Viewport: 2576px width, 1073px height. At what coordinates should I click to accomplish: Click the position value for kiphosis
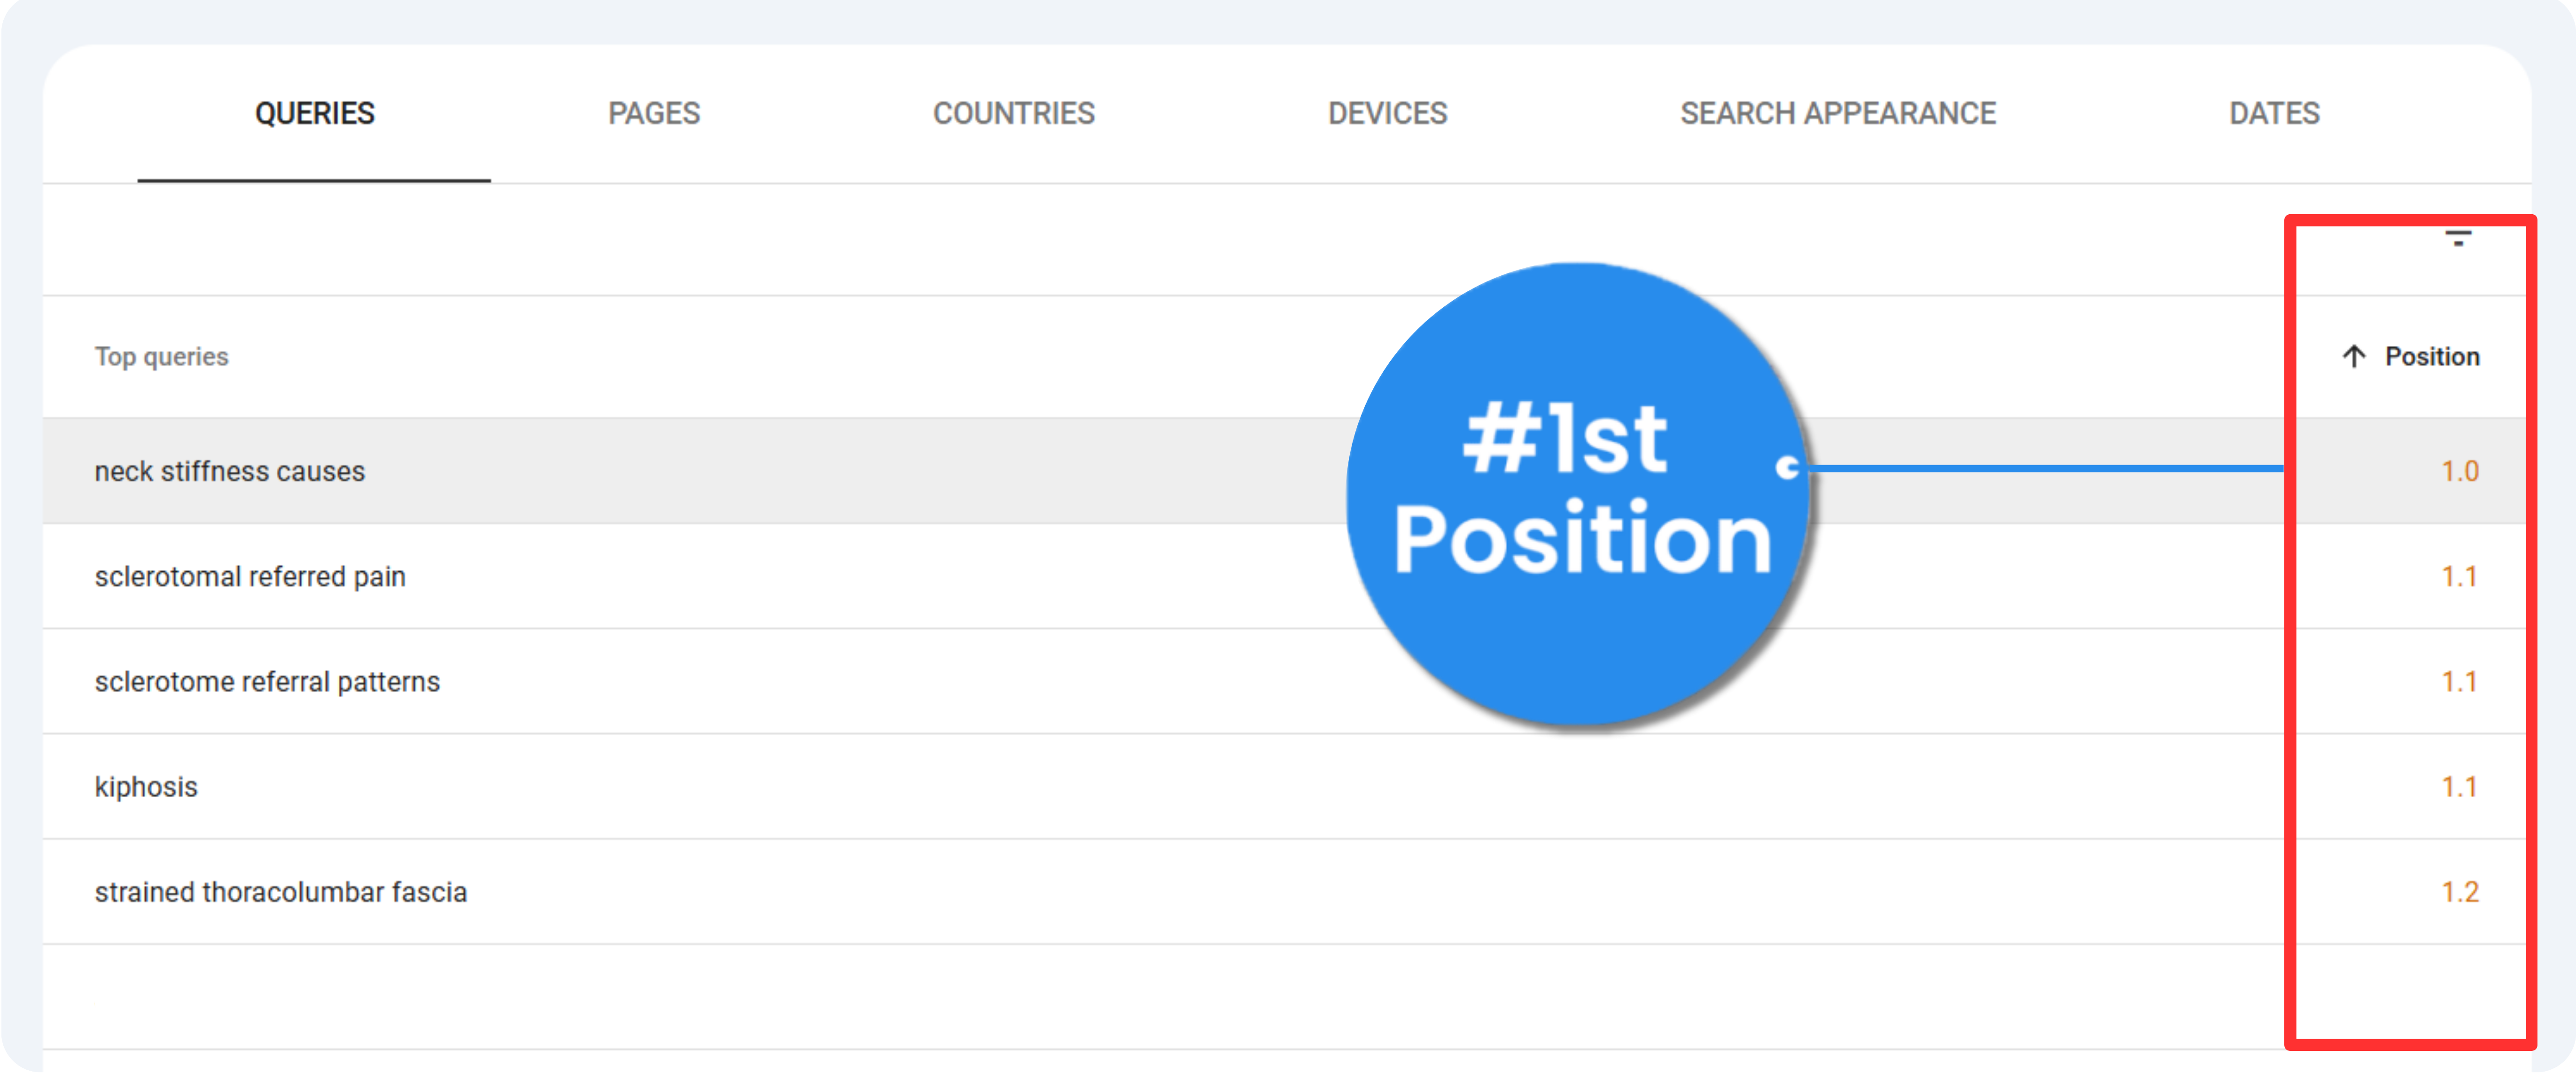click(2459, 787)
